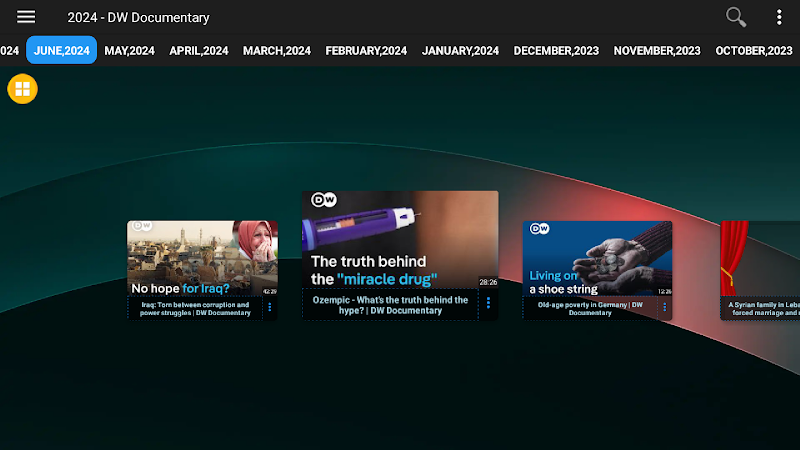This screenshot has width=800, height=450.
Task: Open options for the Iraq documentary card
Action: tap(270, 308)
